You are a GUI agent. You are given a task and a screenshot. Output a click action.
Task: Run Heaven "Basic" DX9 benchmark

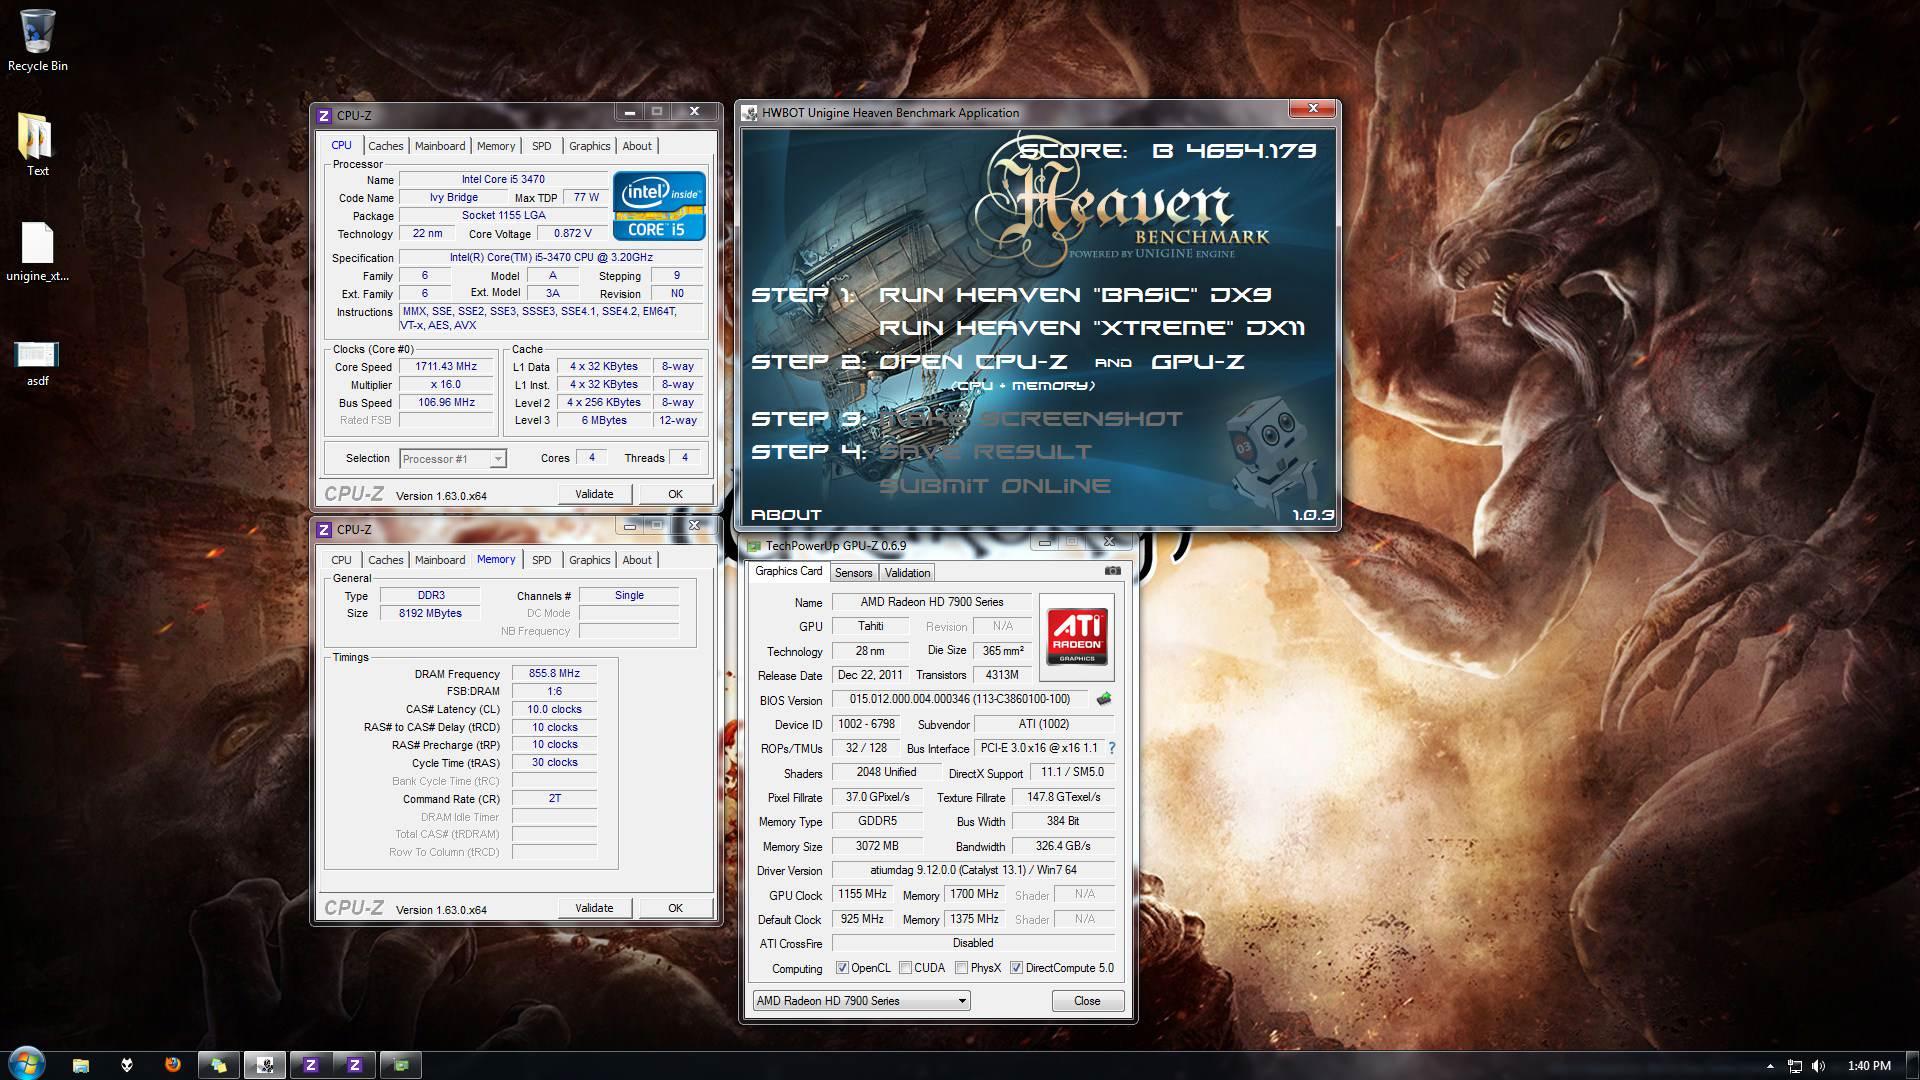coord(1075,295)
